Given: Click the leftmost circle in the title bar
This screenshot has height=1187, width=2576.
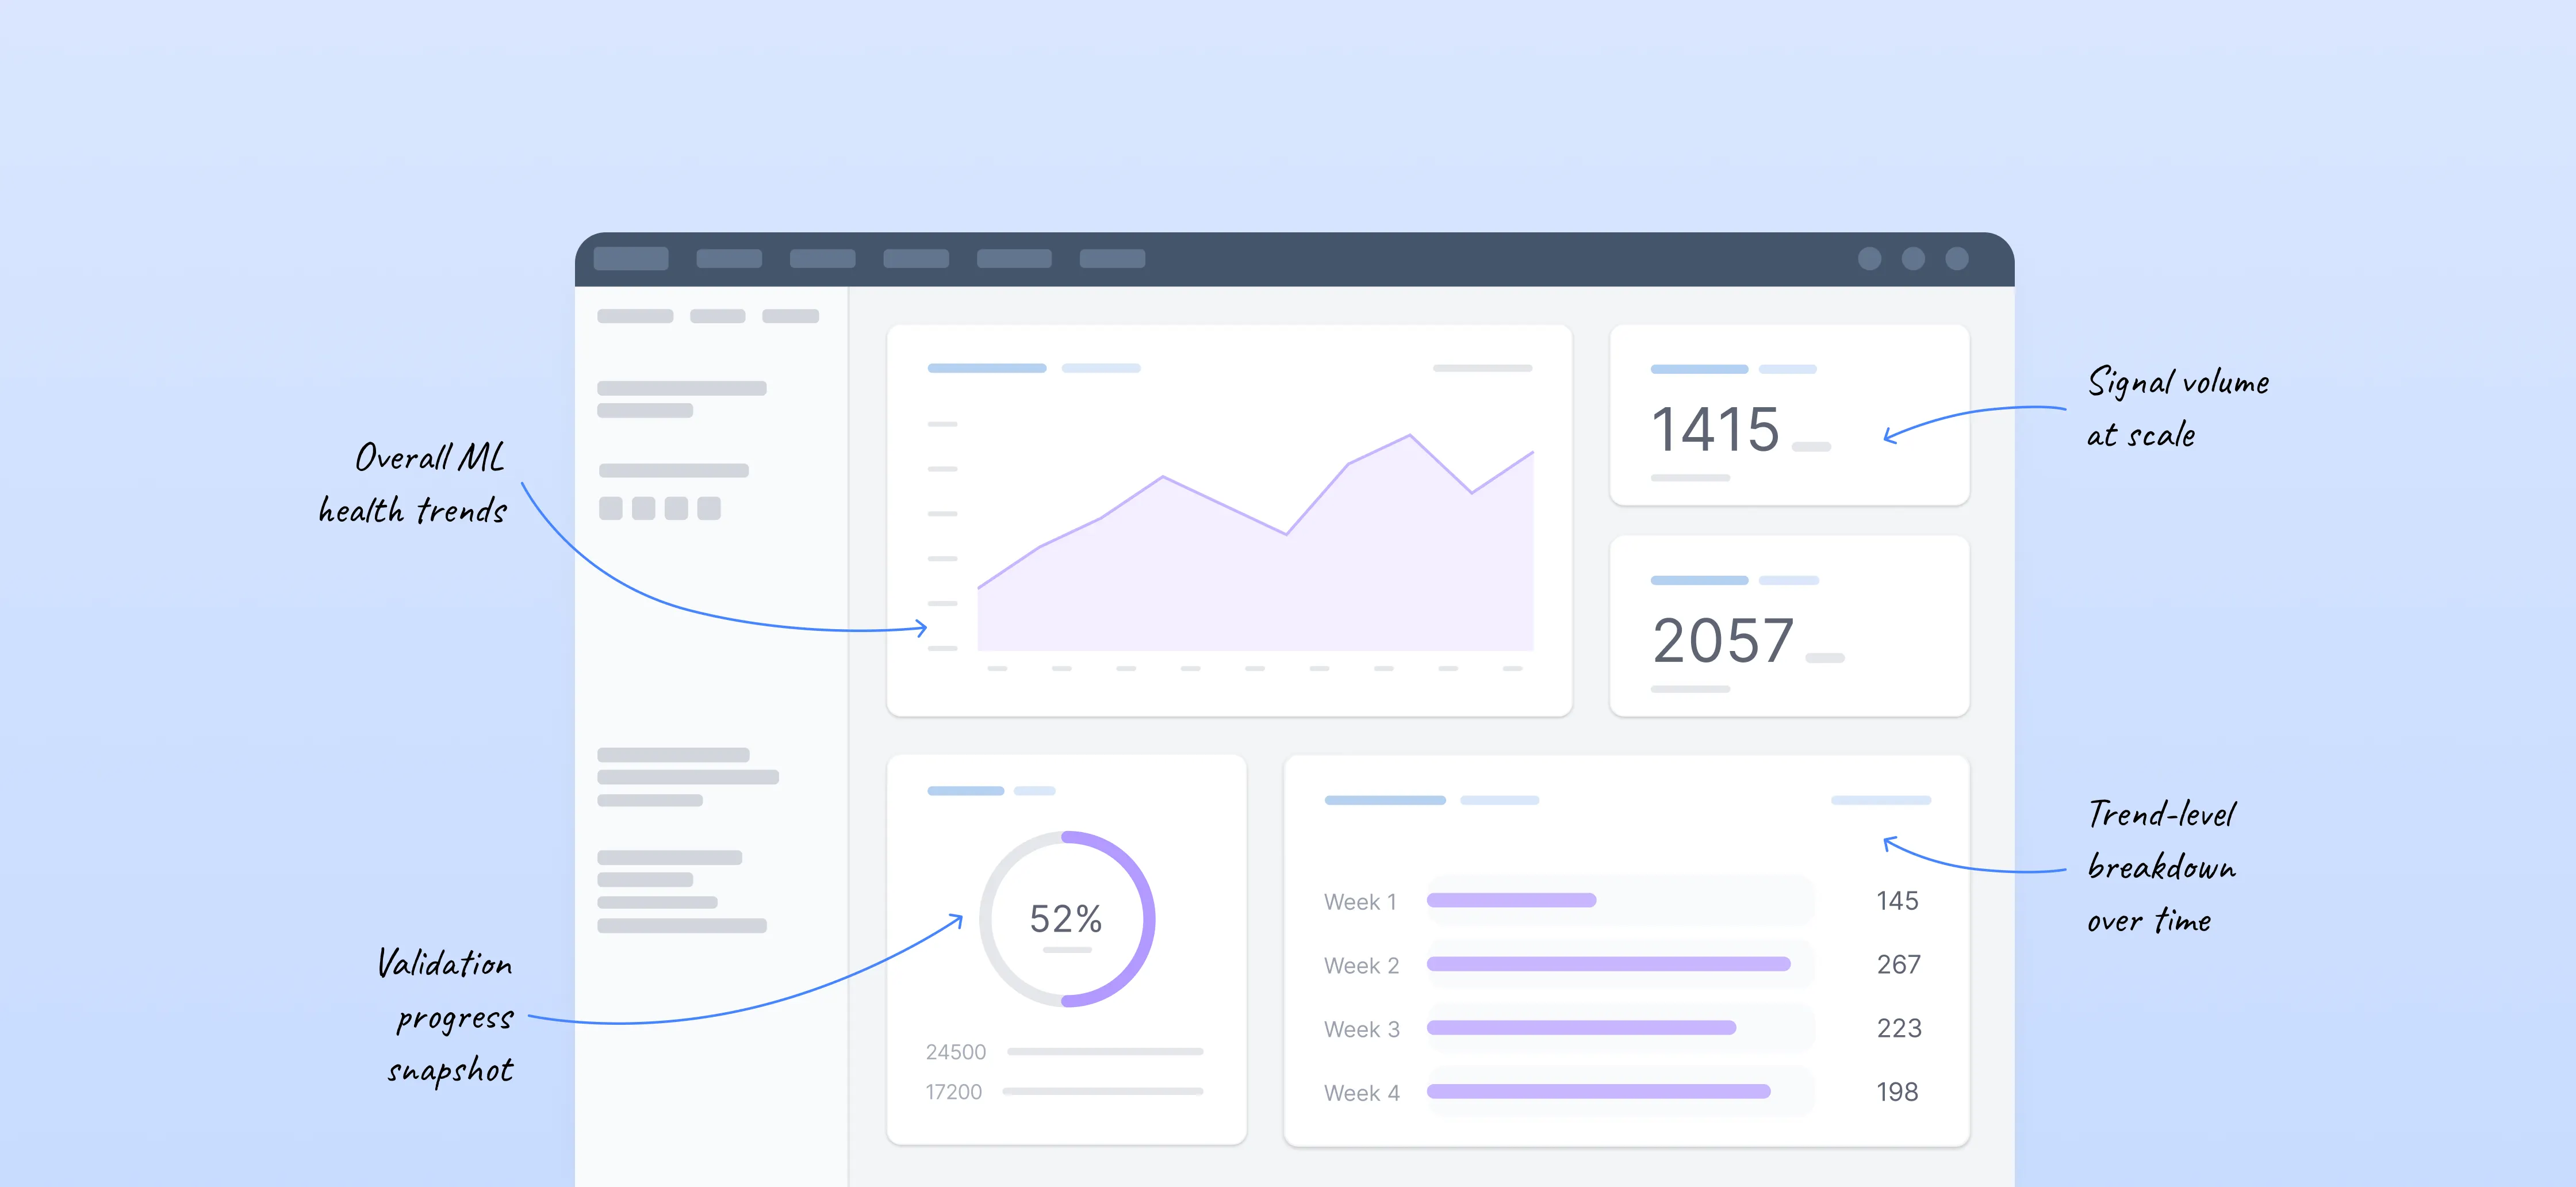Looking at the screenshot, I should (x=1869, y=259).
